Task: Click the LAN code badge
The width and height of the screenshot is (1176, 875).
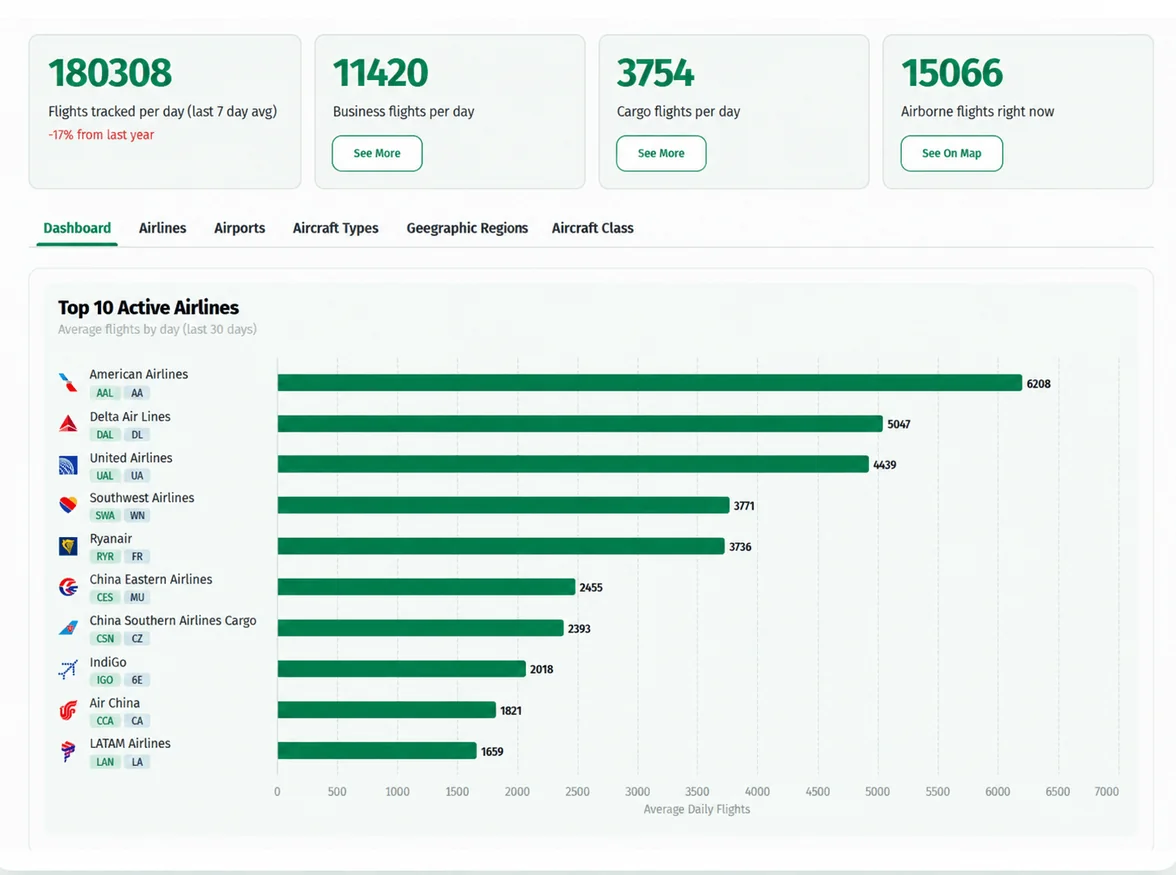Action: point(105,762)
